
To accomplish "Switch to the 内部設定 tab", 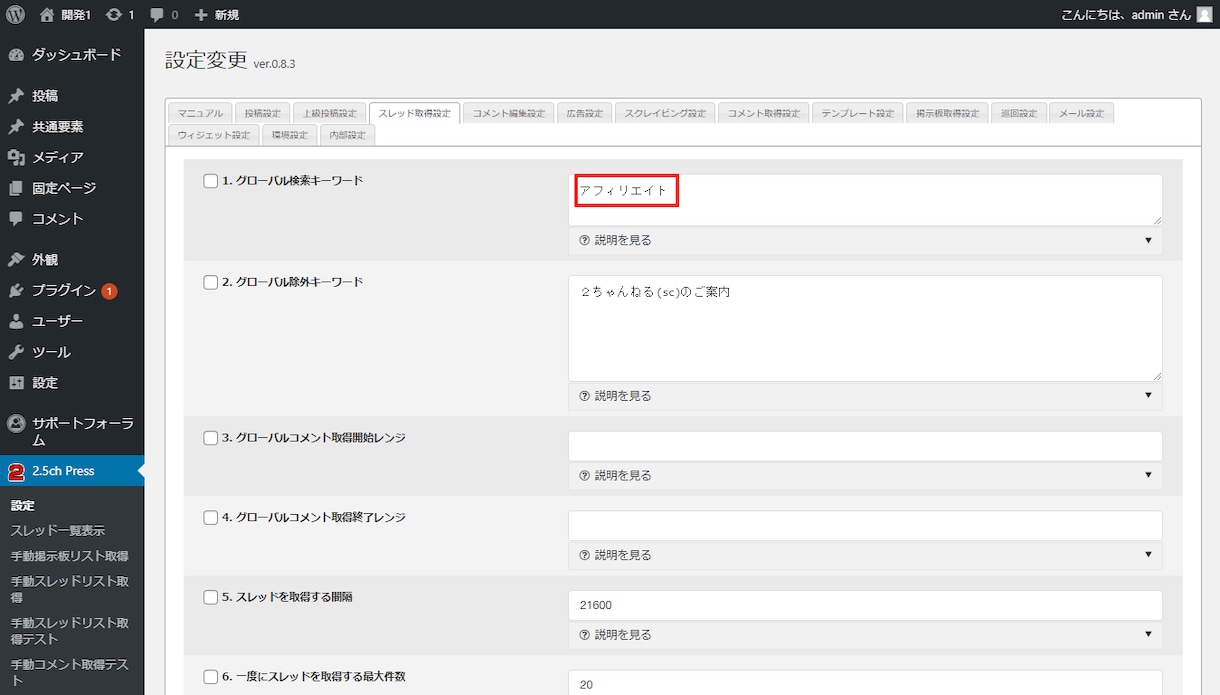I will [x=348, y=134].
